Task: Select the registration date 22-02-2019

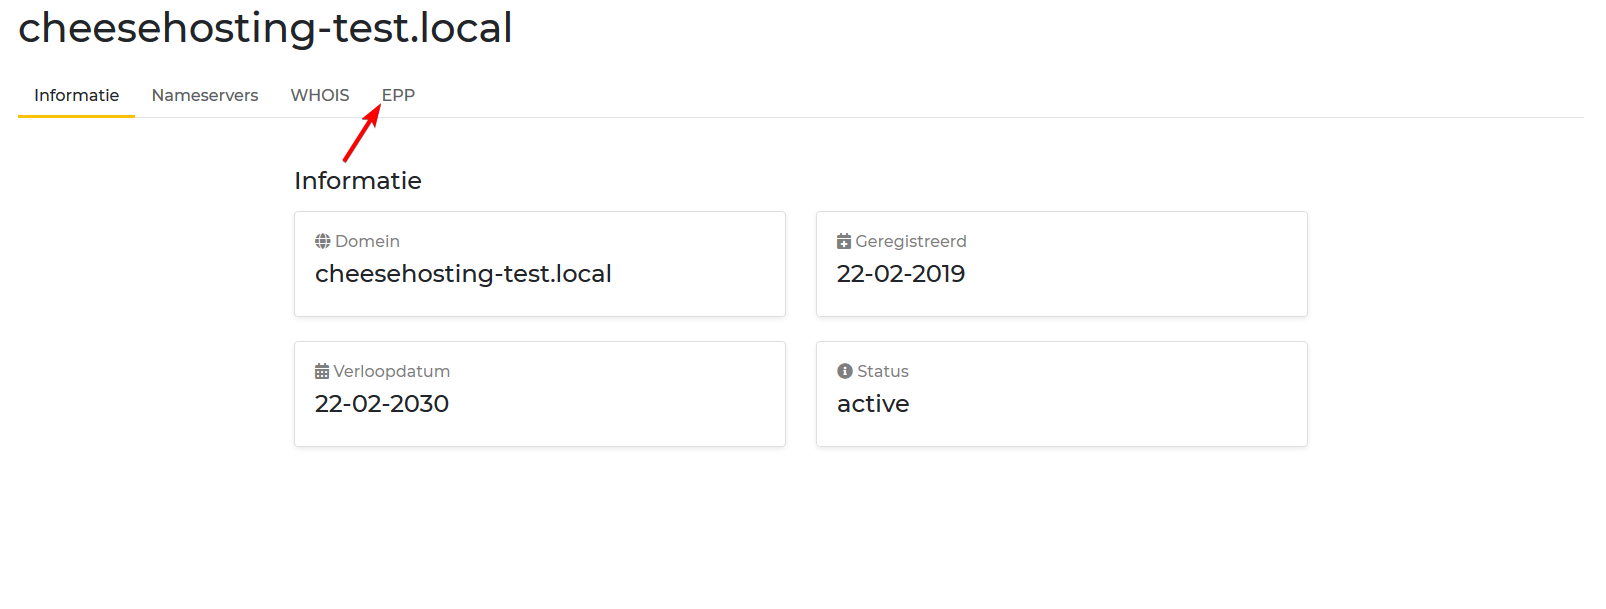Action: tap(901, 274)
